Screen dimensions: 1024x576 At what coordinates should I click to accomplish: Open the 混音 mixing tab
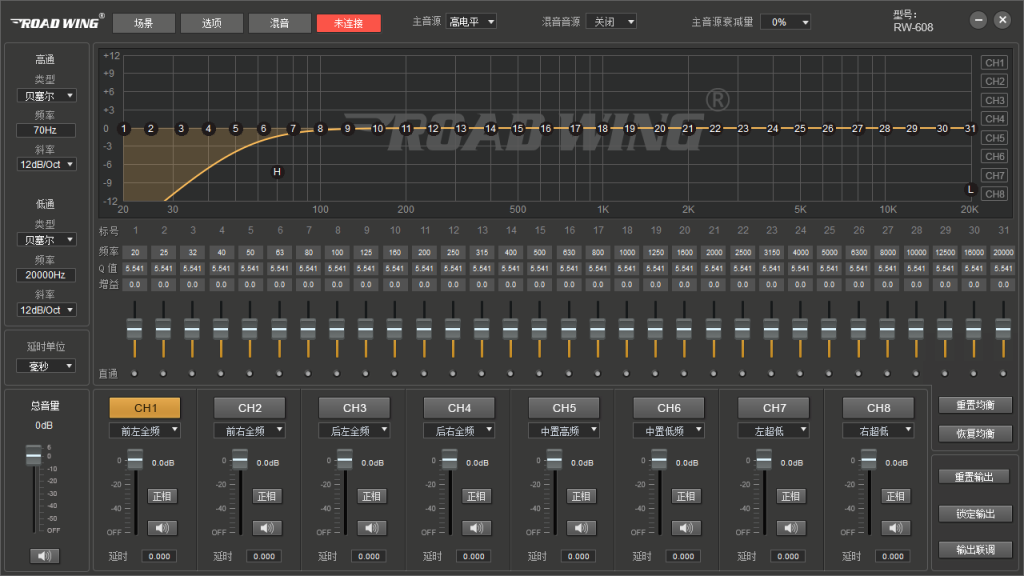[x=280, y=23]
